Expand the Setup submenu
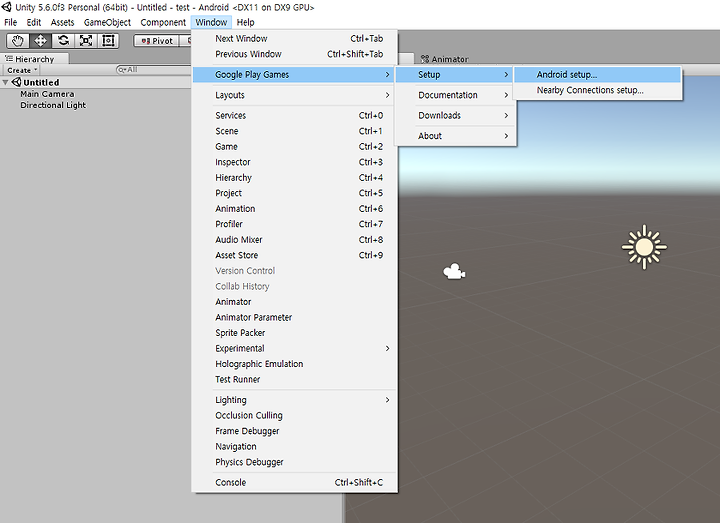720x523 pixels. point(455,74)
